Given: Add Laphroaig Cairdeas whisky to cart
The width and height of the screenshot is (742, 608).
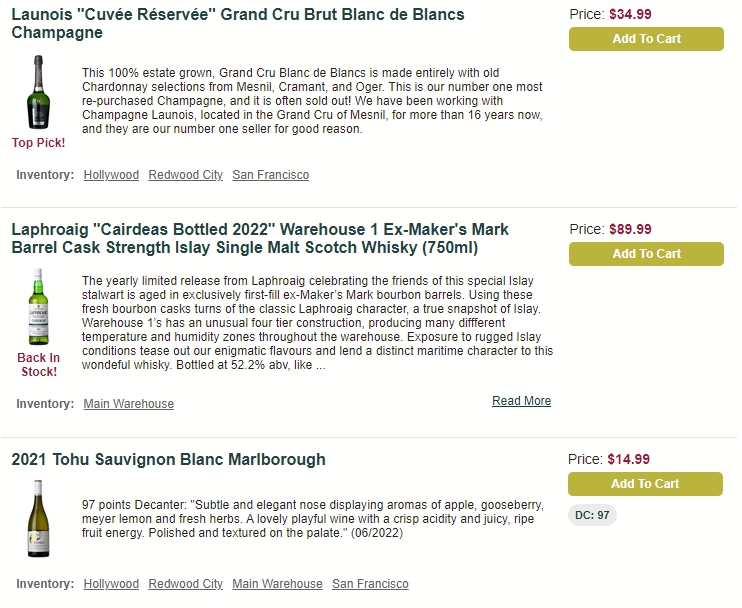Looking at the screenshot, I should 646,254.
